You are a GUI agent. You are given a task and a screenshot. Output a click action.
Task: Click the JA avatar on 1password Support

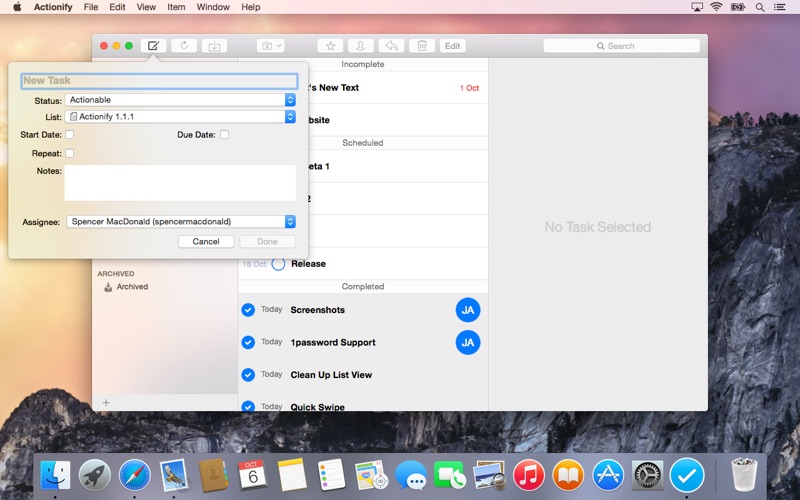(x=468, y=342)
